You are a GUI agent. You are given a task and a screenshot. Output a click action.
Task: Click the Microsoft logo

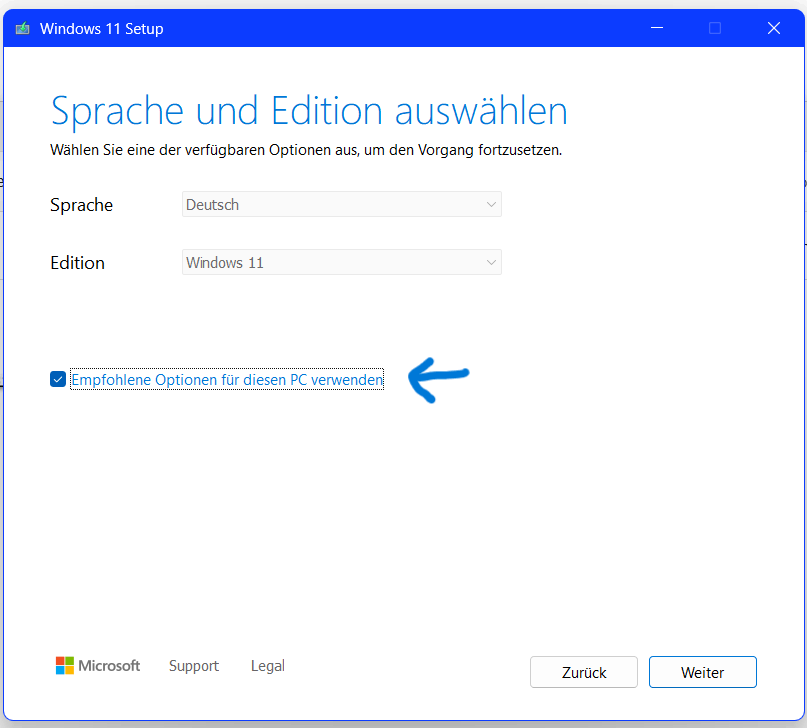[98, 666]
